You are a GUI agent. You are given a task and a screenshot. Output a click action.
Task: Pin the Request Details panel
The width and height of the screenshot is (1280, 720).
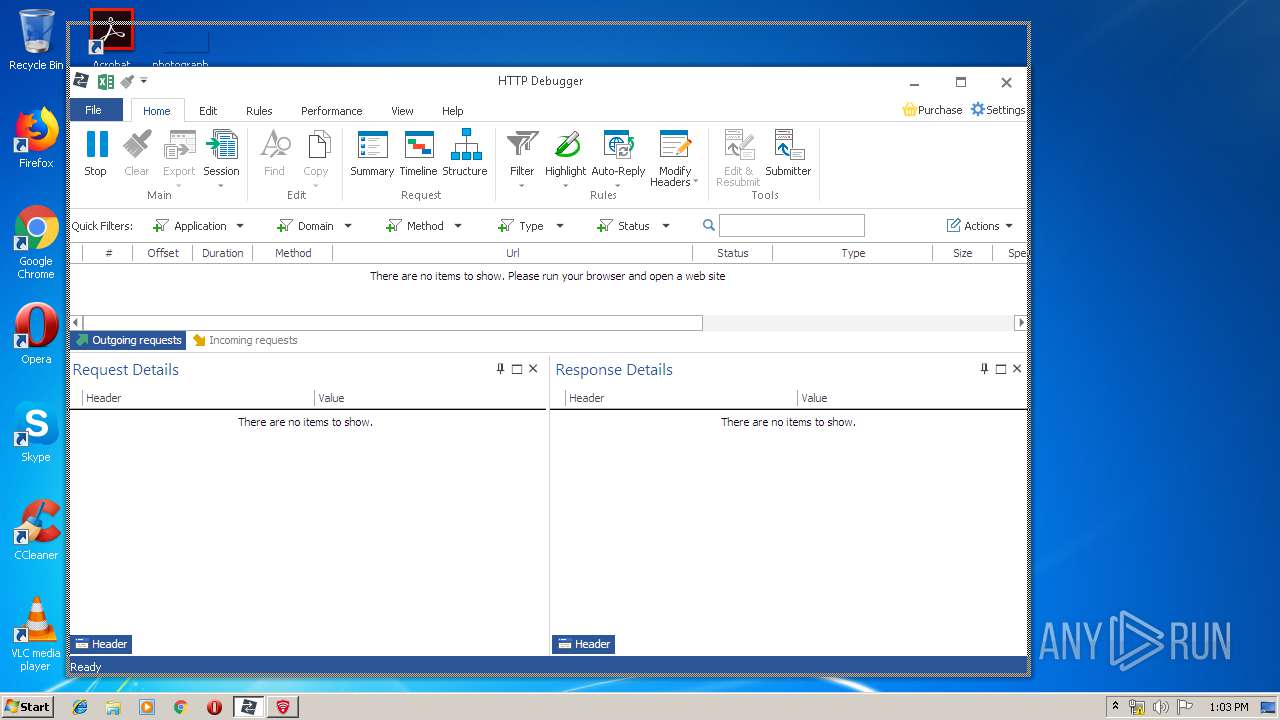(x=501, y=369)
